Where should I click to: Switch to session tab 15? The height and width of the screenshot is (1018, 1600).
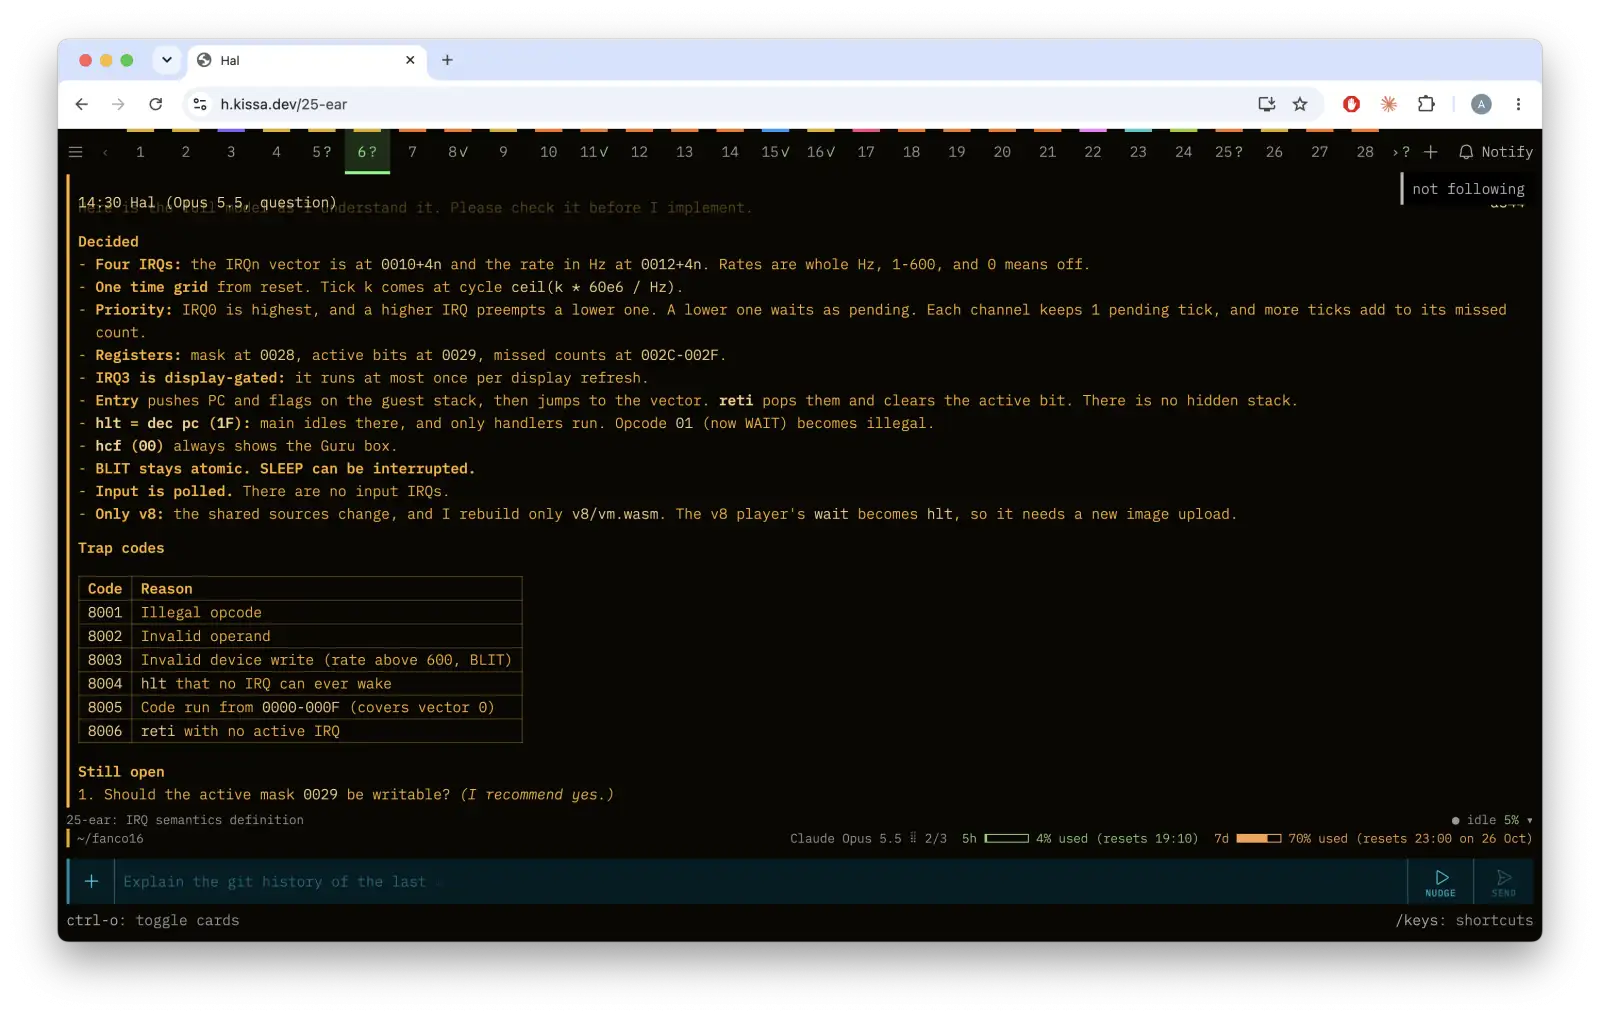(x=775, y=152)
